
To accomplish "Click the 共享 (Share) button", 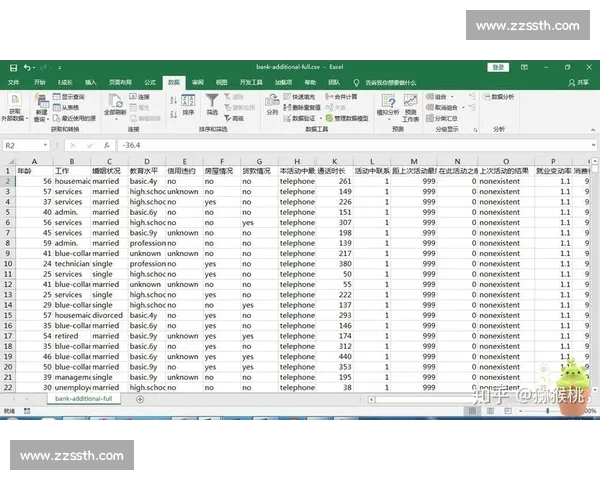I will 582,81.
